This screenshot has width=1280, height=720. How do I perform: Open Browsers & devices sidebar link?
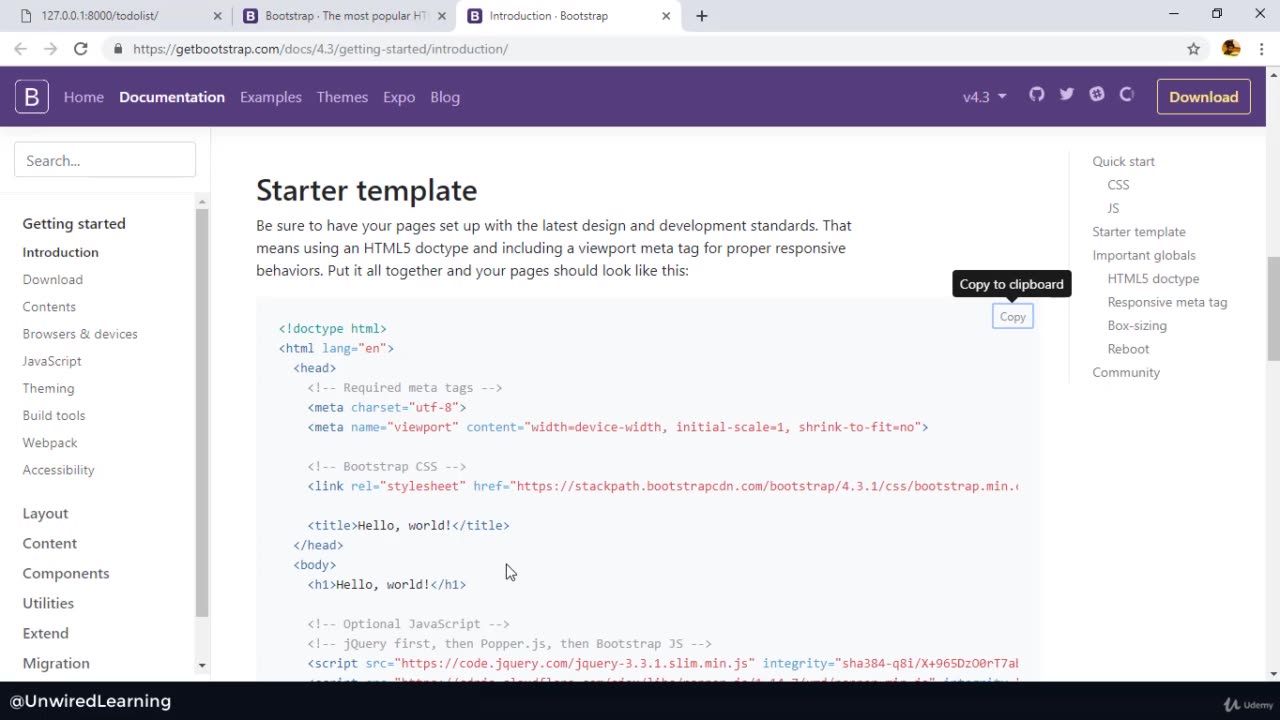[80, 333]
